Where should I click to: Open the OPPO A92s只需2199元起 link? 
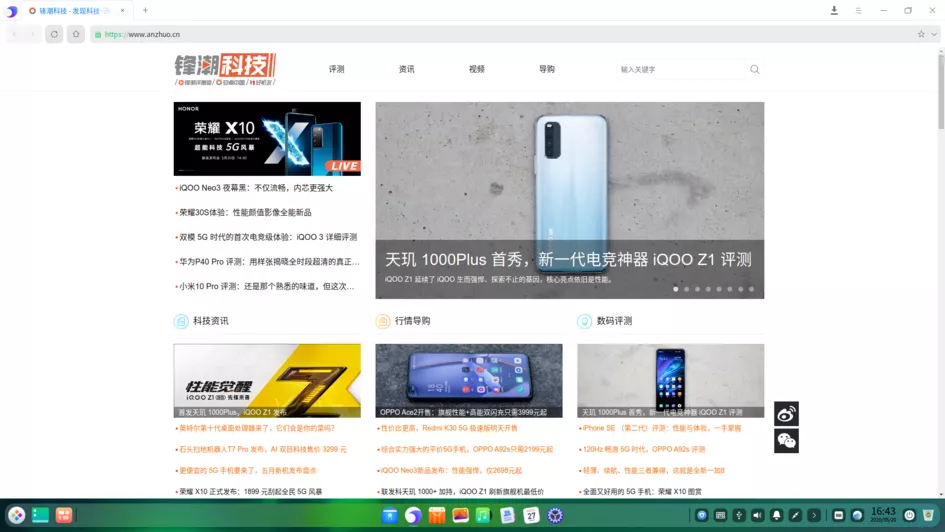click(466, 449)
